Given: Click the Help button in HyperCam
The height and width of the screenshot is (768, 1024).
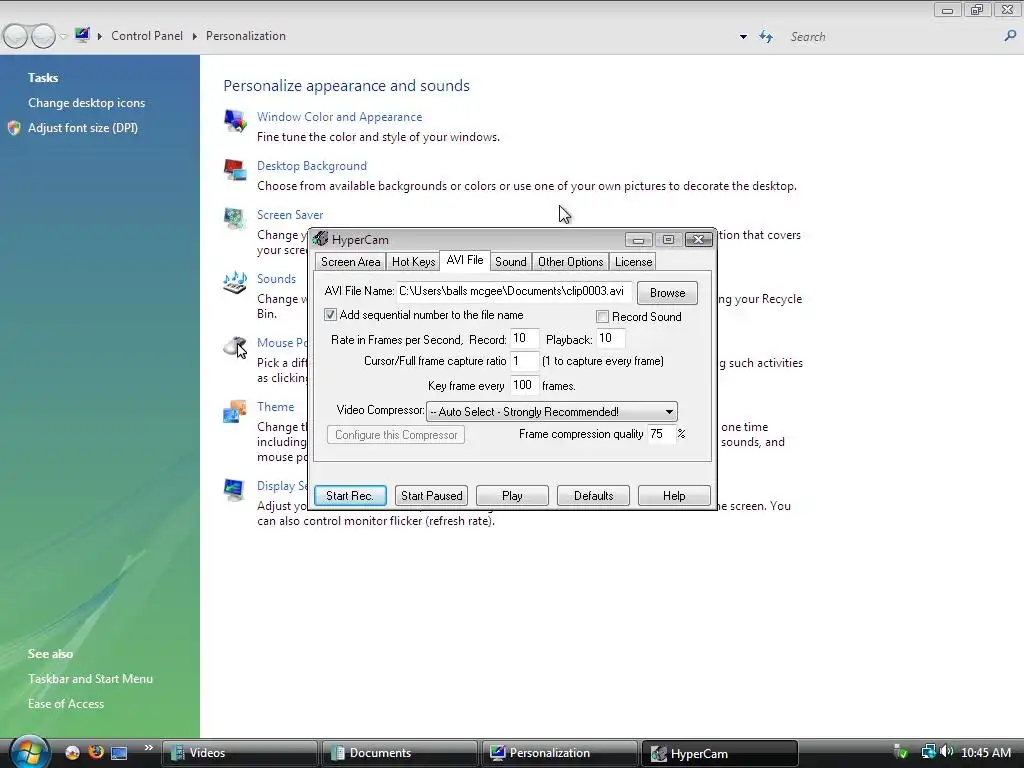Looking at the screenshot, I should point(674,496).
